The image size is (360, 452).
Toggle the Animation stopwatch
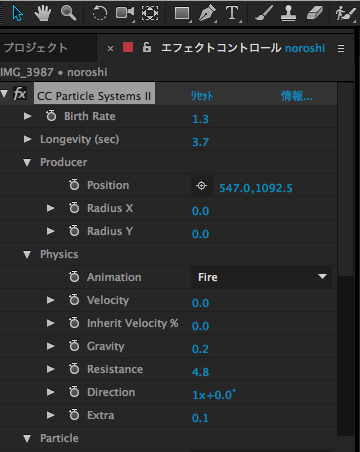point(74,277)
